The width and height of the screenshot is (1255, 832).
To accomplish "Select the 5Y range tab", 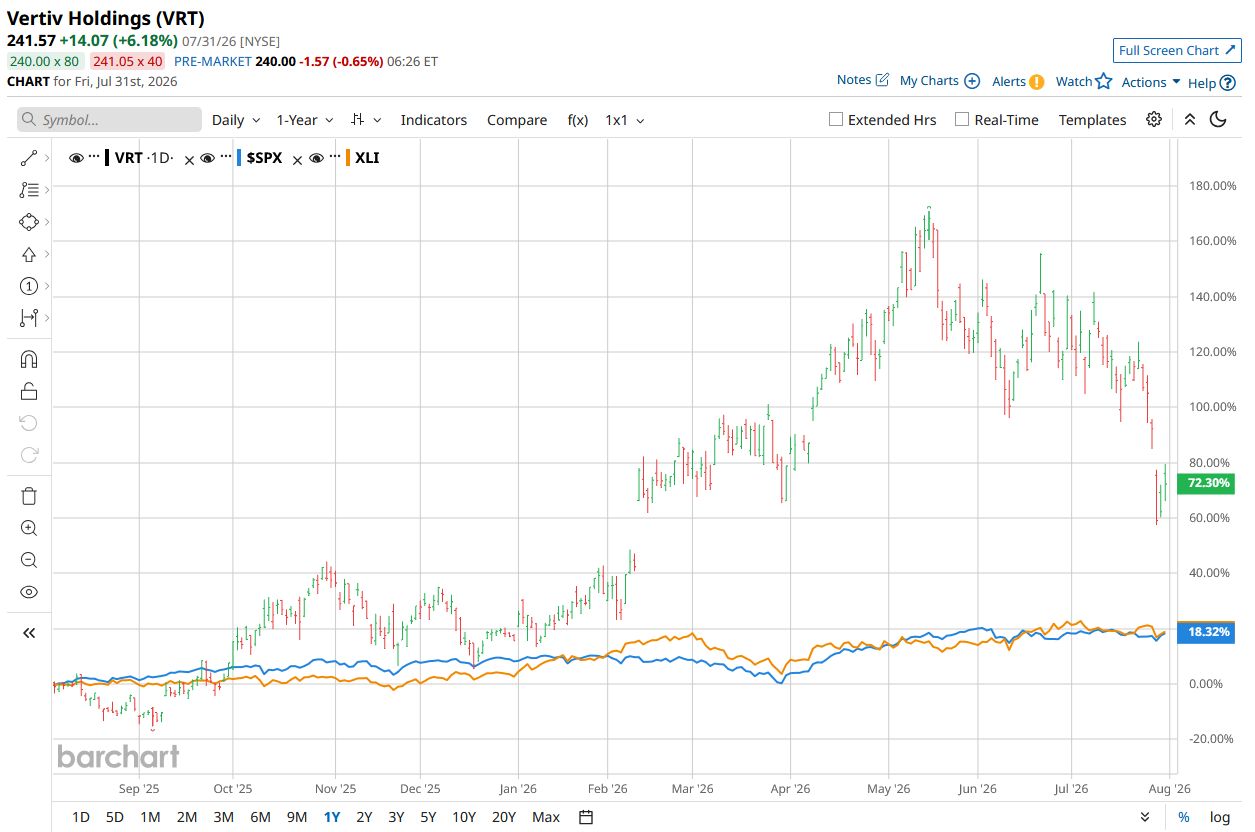I will [x=428, y=817].
